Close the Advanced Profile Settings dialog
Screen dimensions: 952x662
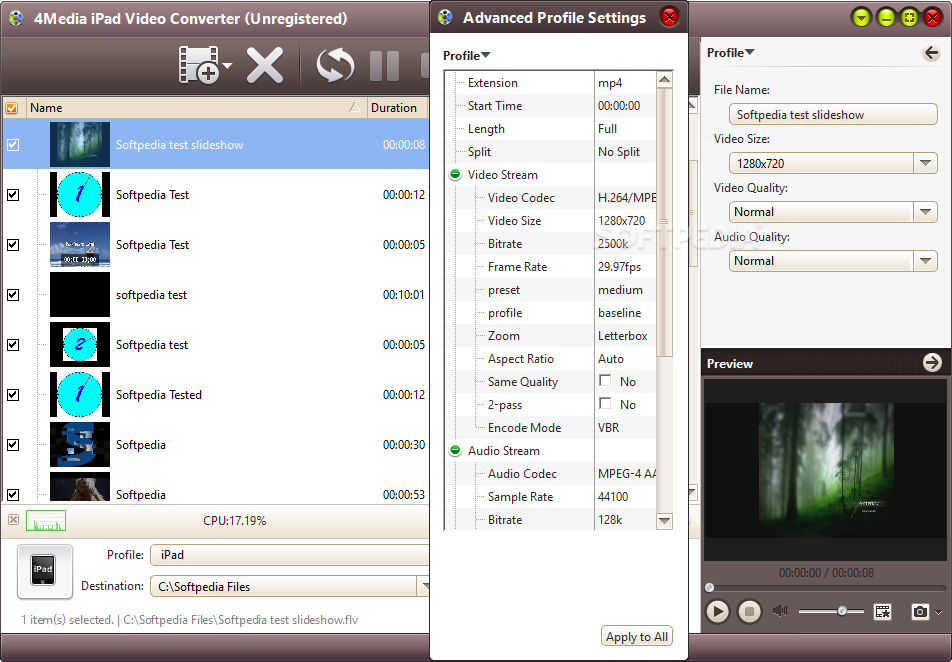pos(670,17)
